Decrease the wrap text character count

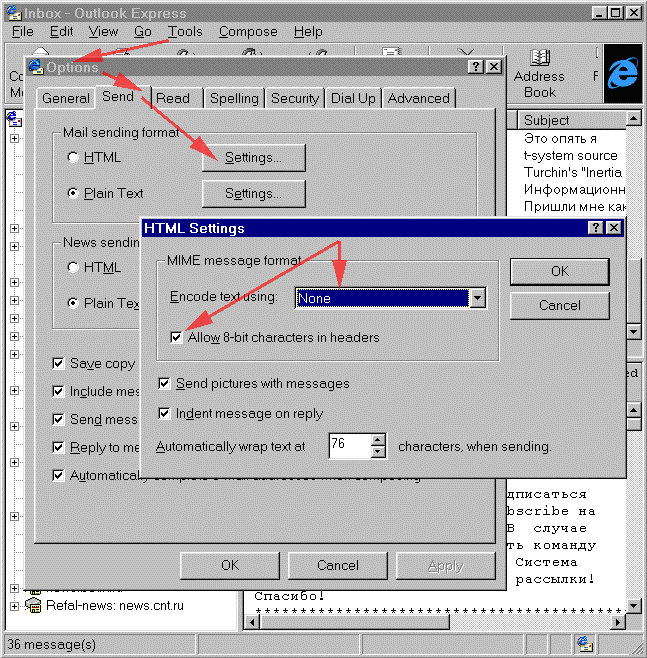pos(378,452)
